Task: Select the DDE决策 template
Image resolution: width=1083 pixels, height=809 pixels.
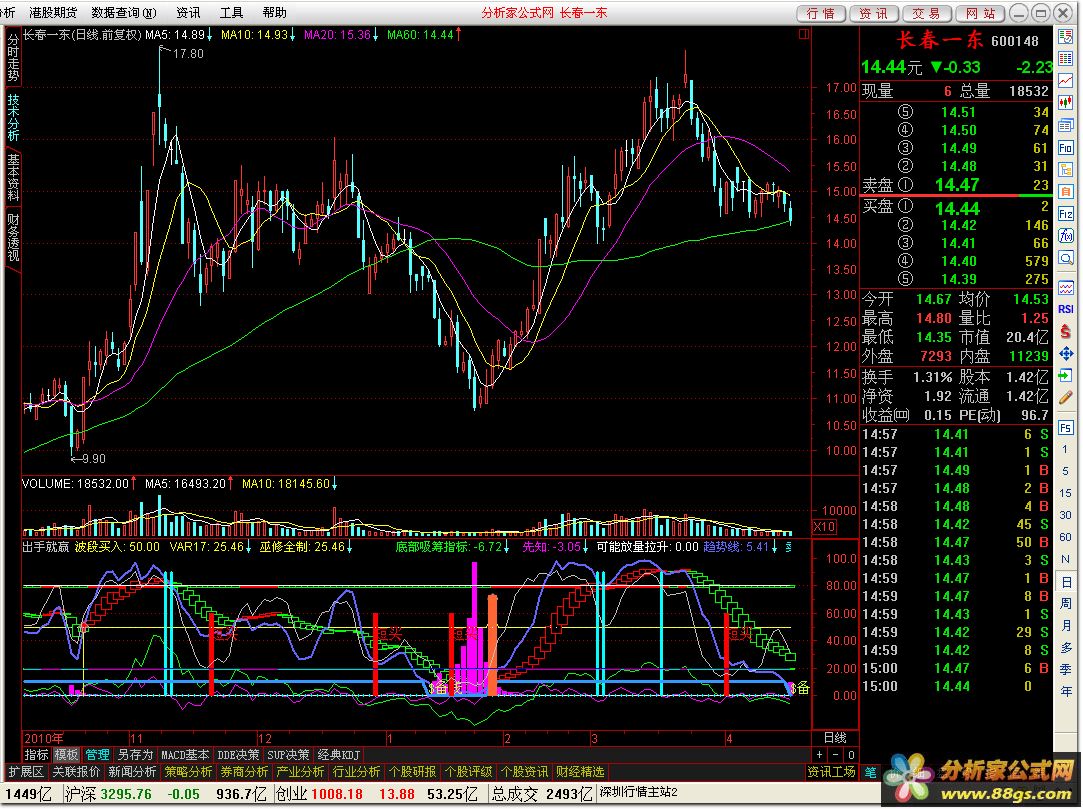Action: [238, 754]
